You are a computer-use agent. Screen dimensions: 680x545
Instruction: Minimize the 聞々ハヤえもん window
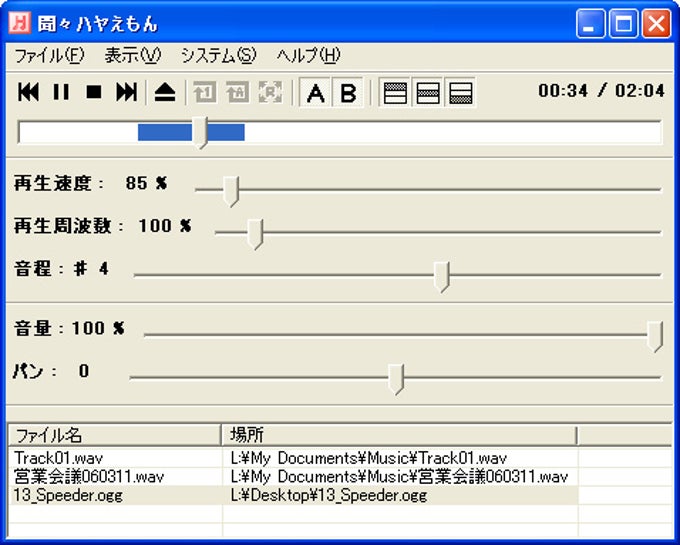pyautogui.click(x=591, y=23)
